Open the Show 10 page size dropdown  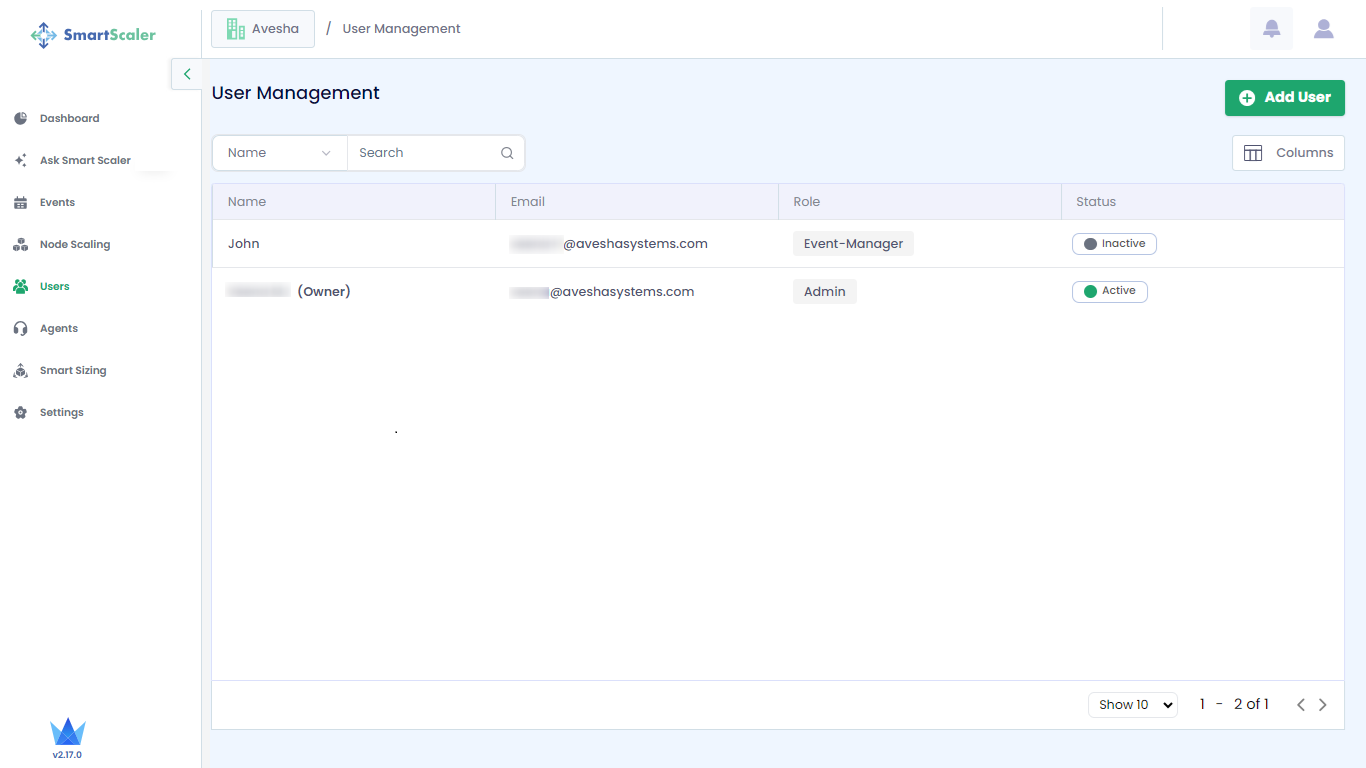(1132, 705)
